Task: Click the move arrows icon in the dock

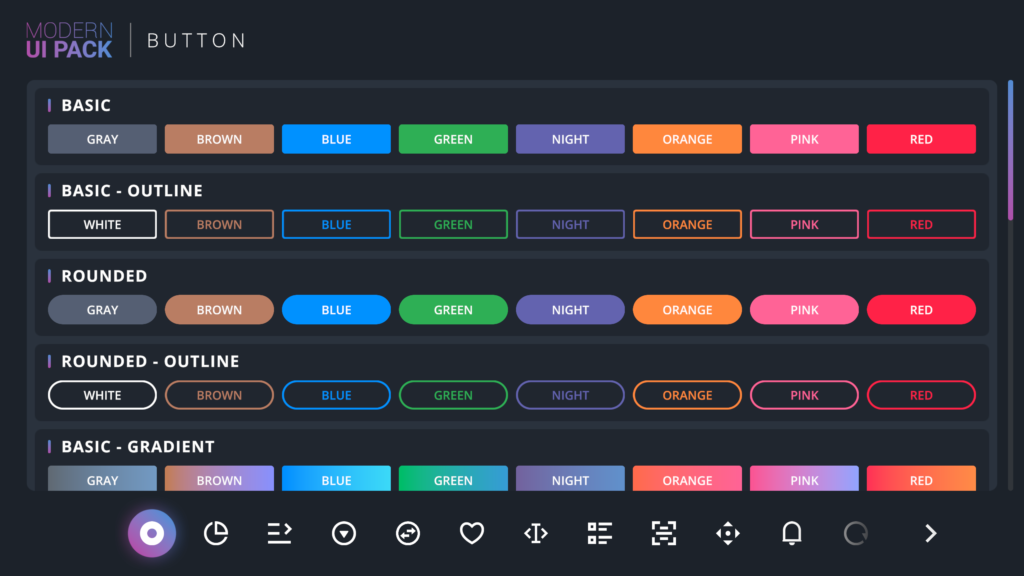Action: (x=728, y=533)
